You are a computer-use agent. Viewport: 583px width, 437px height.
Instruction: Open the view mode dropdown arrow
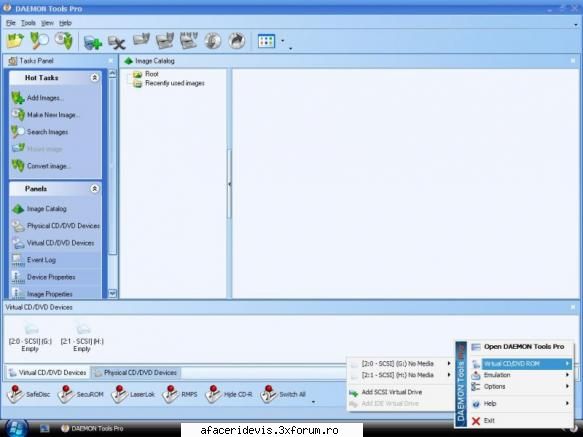[x=283, y=41]
